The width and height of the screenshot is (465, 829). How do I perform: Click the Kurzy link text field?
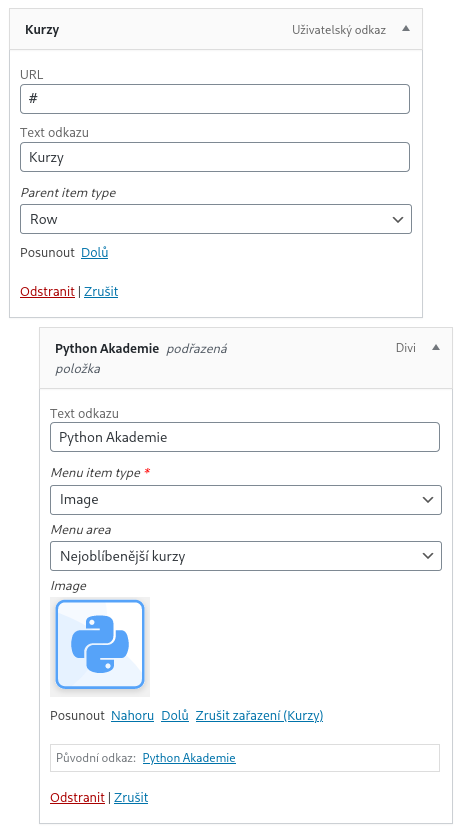coord(215,157)
